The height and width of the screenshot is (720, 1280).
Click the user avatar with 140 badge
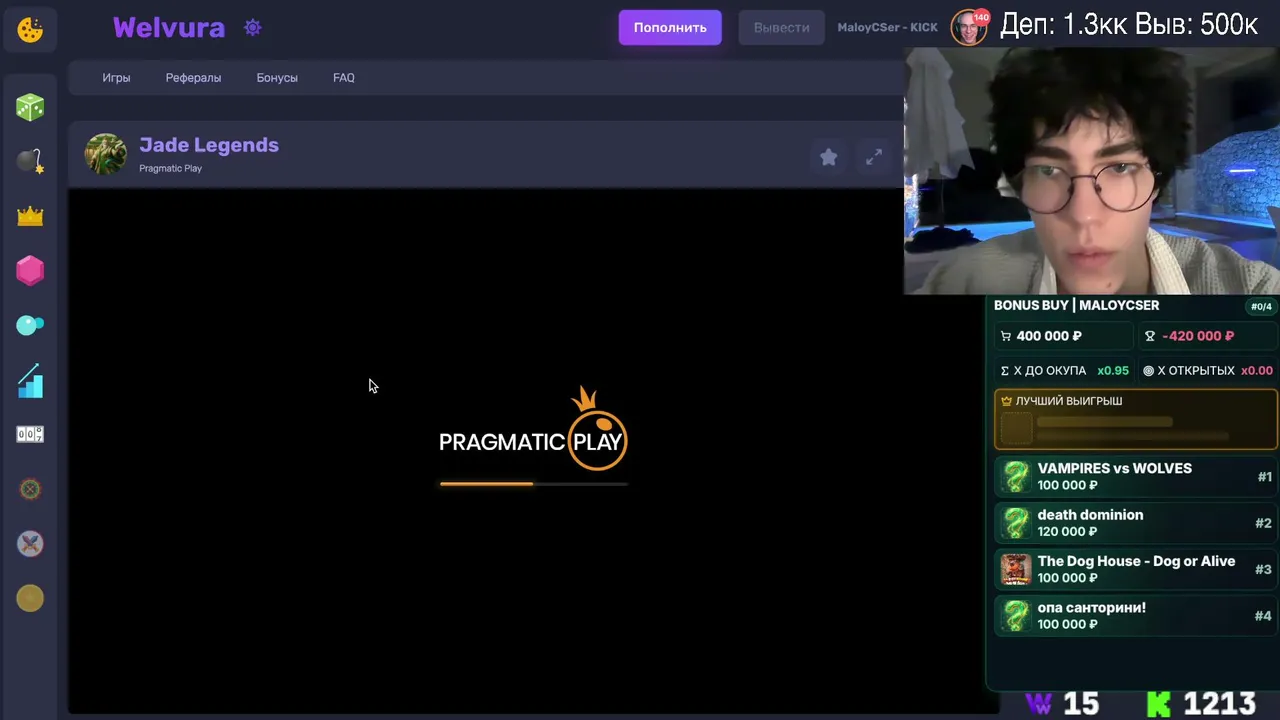968,28
